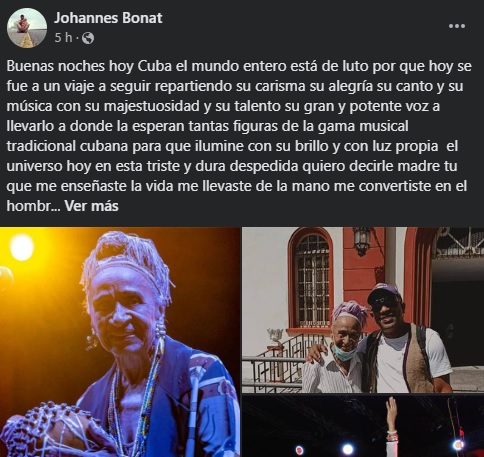This screenshot has width=484, height=457.
Task: Click the arched window in the outdoor photo
Action: [312, 280]
